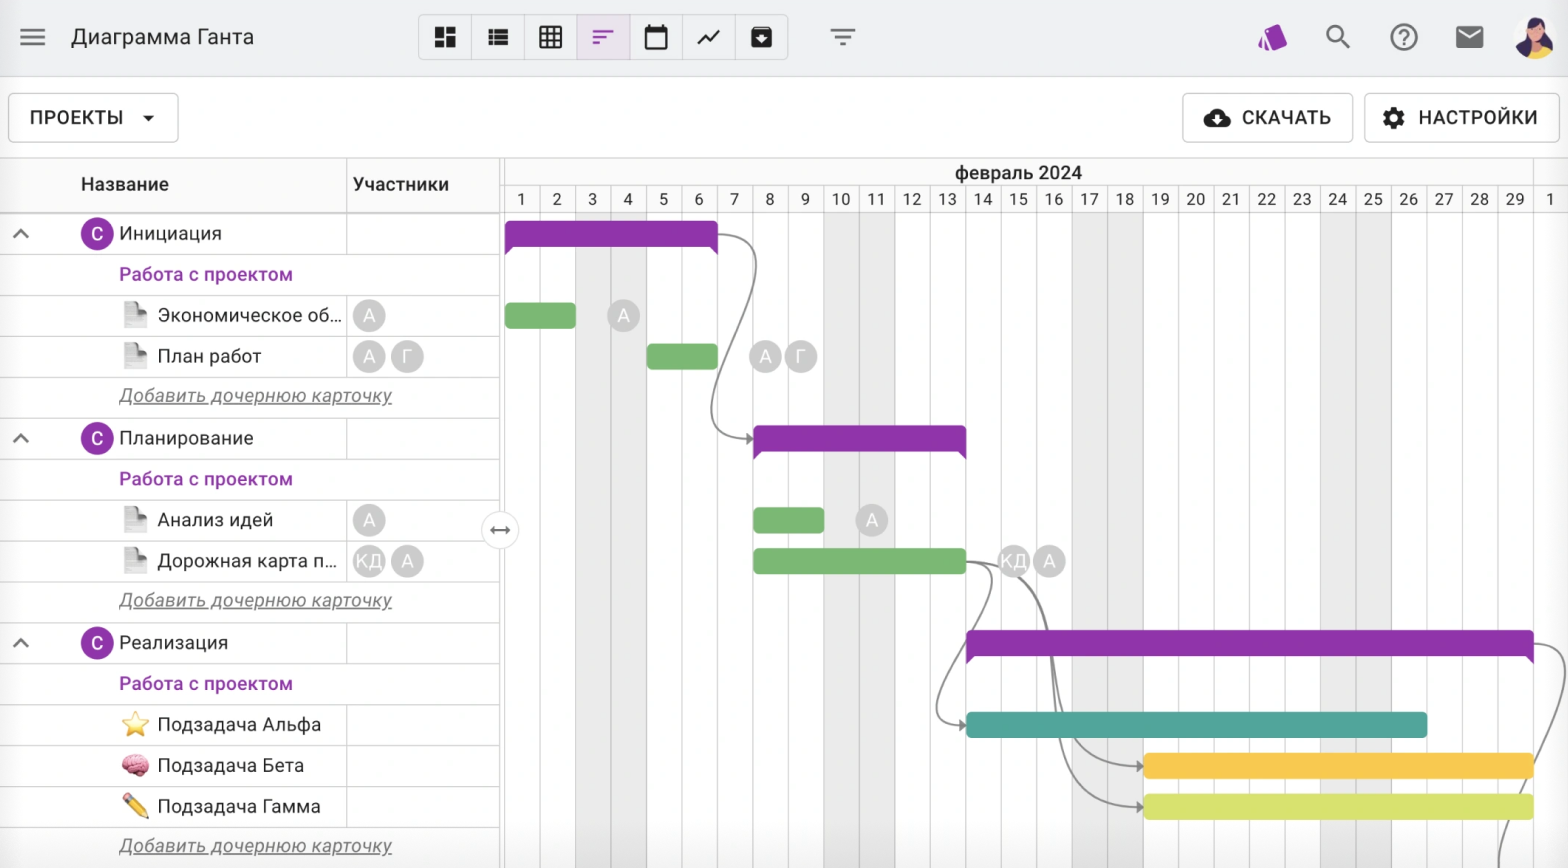Open the filter options
The image size is (1568, 868).
[843, 37]
